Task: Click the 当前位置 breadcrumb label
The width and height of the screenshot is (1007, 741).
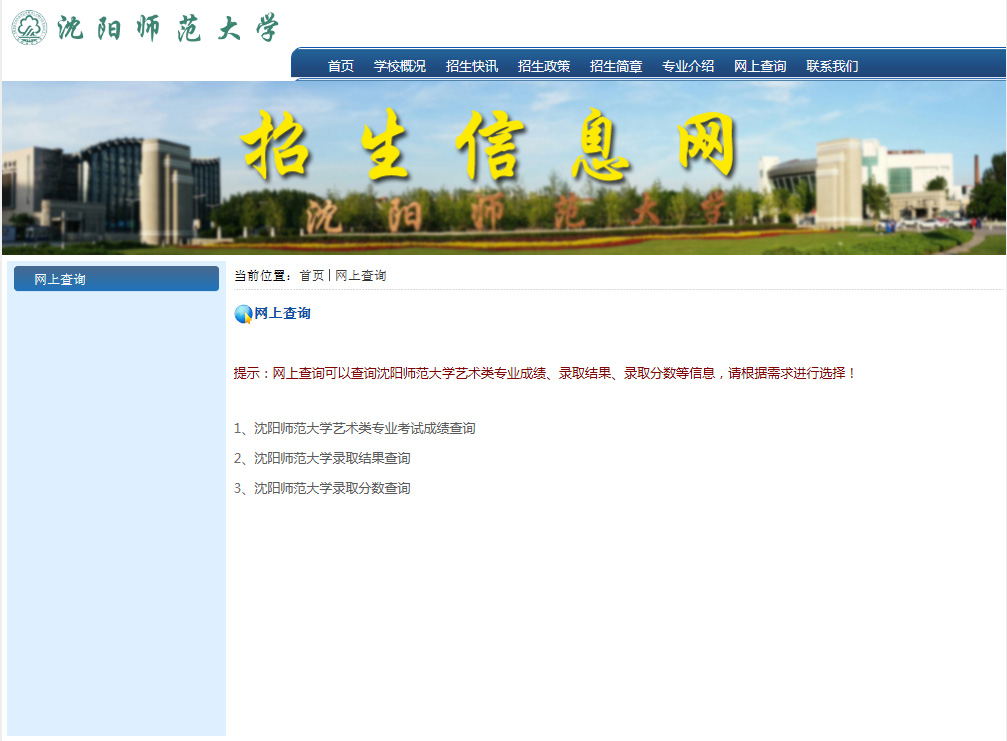Action: (x=263, y=275)
